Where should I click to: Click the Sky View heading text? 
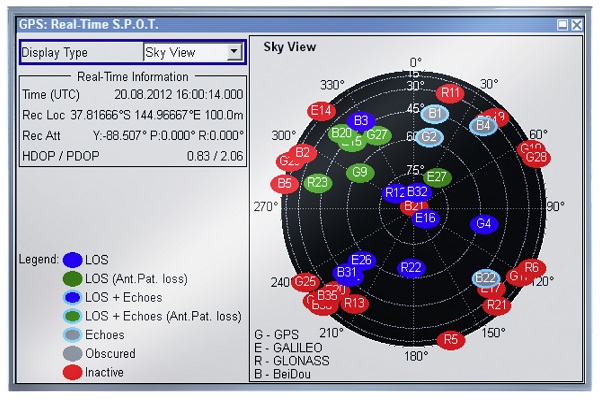pyautogui.click(x=290, y=47)
